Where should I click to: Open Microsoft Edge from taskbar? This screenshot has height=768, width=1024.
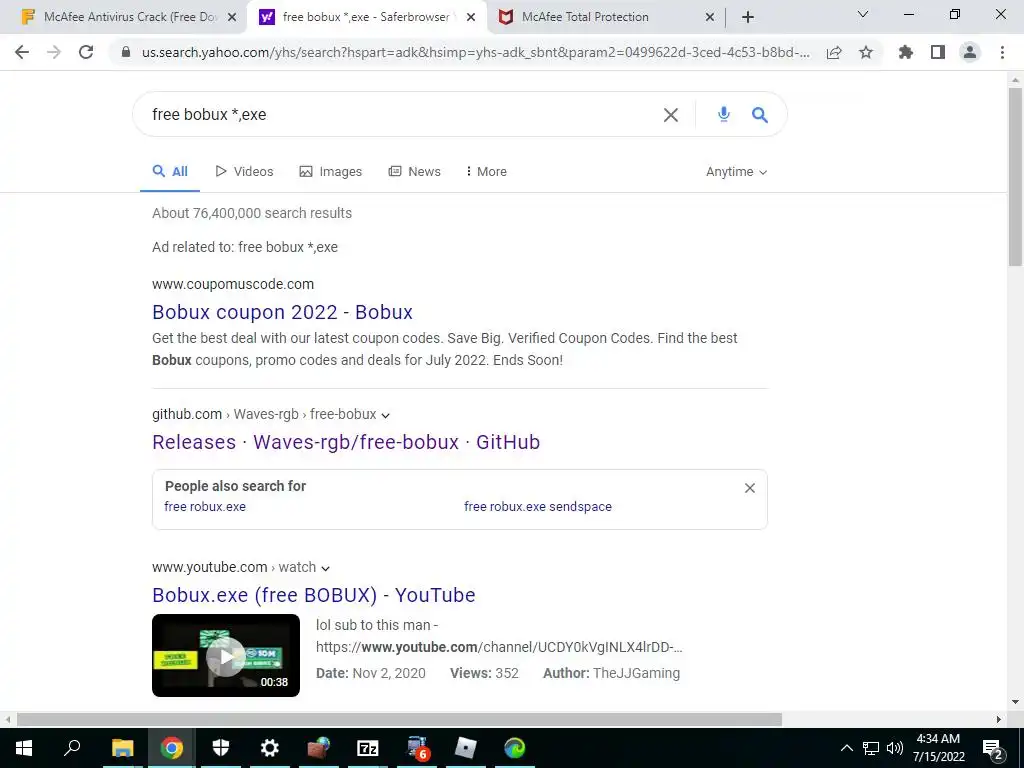pos(515,748)
